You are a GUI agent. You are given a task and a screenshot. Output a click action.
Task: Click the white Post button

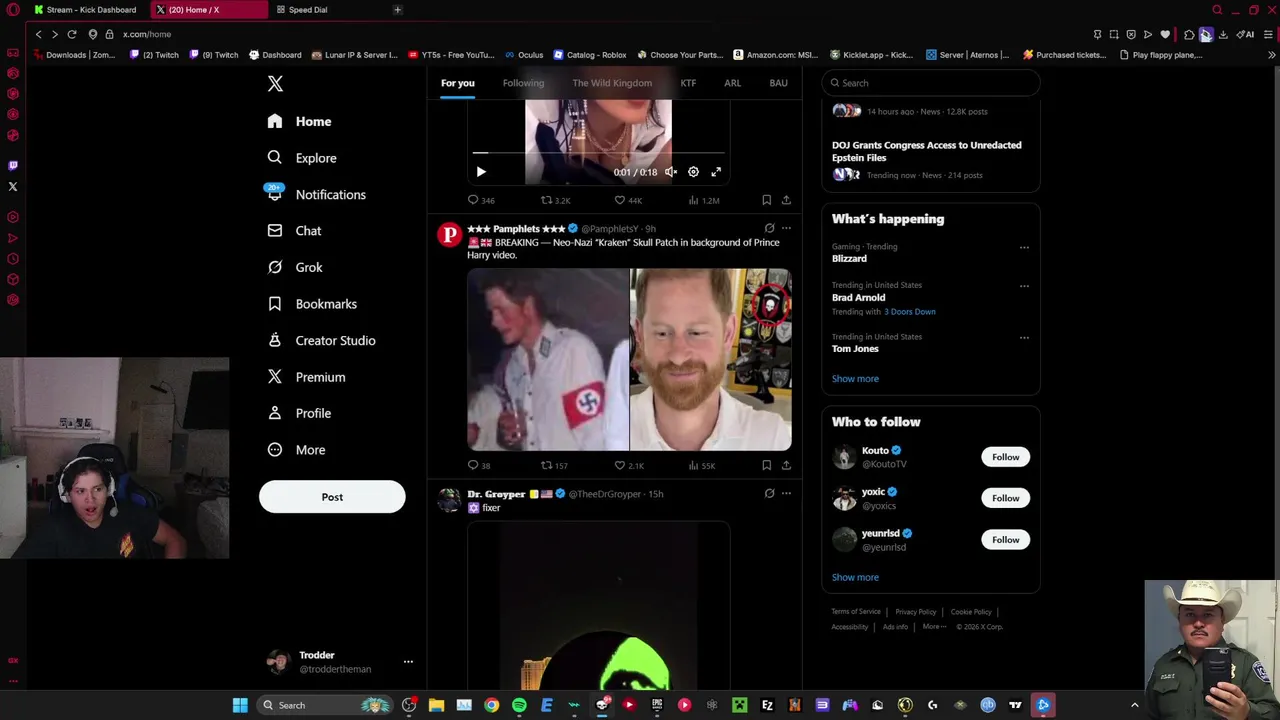tap(332, 497)
